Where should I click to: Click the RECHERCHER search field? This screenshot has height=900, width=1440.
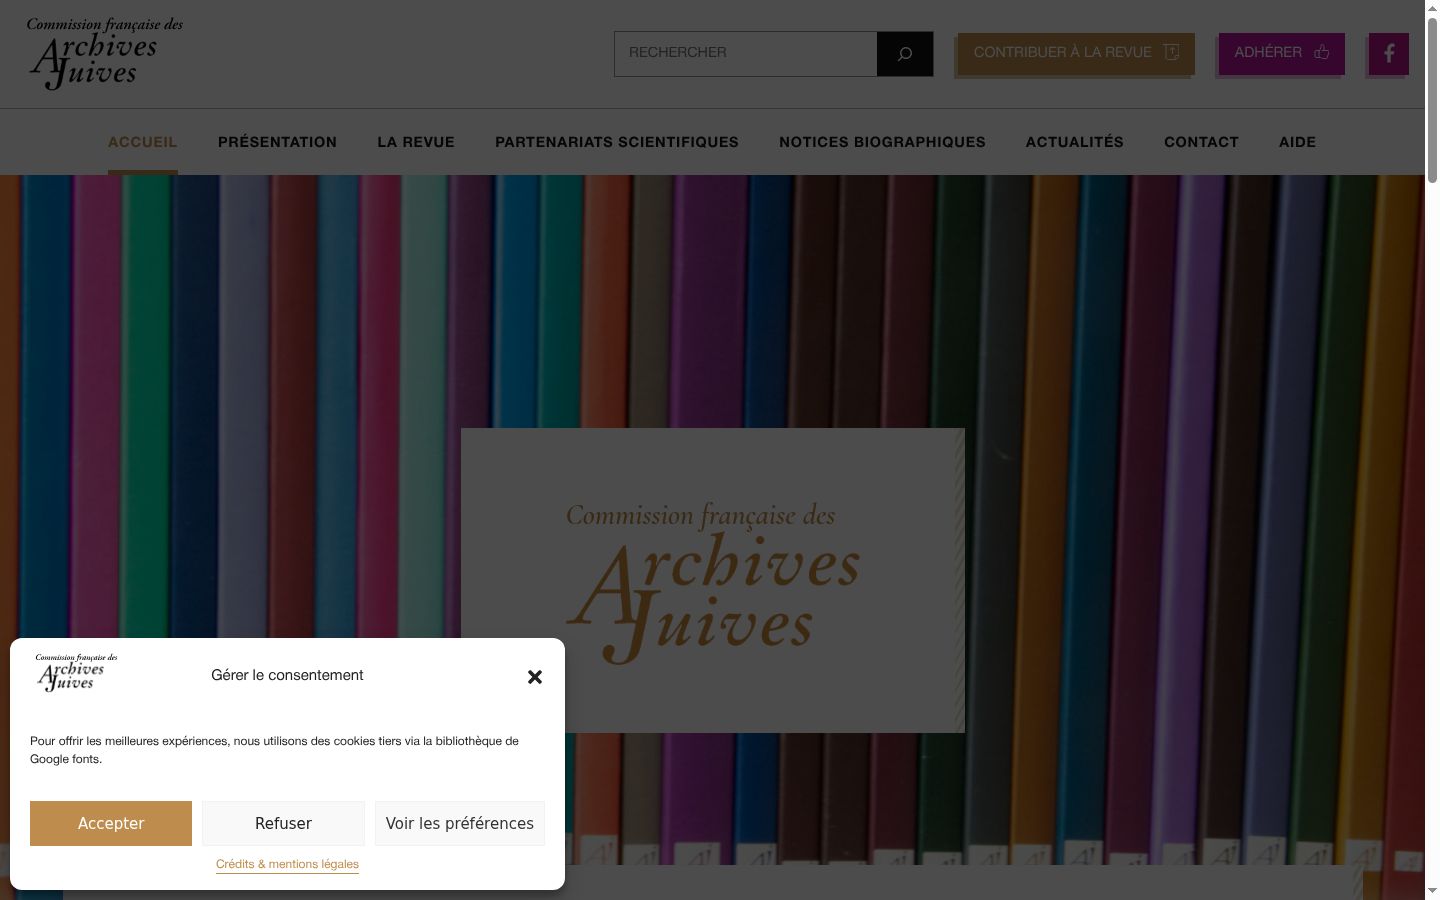pyautogui.click(x=746, y=54)
